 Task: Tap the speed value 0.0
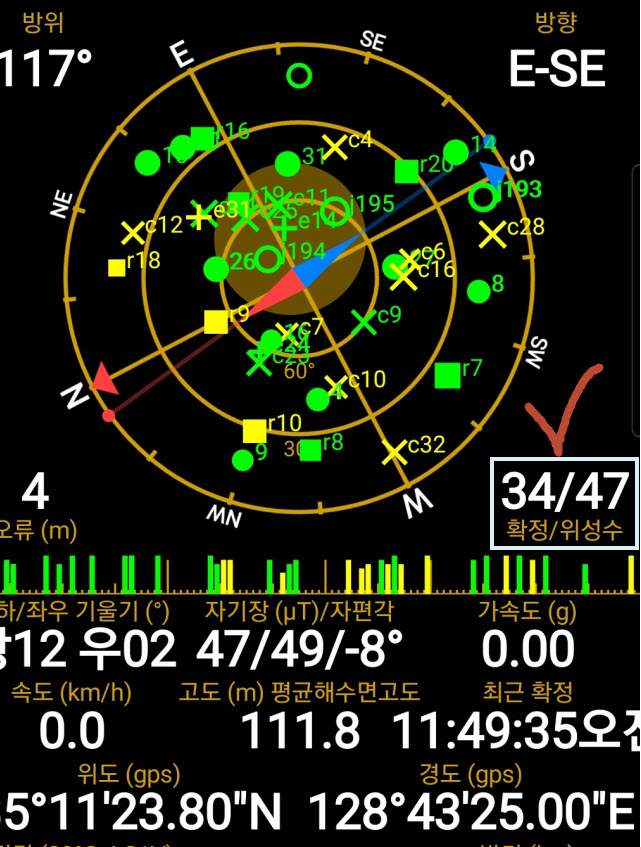(72, 730)
